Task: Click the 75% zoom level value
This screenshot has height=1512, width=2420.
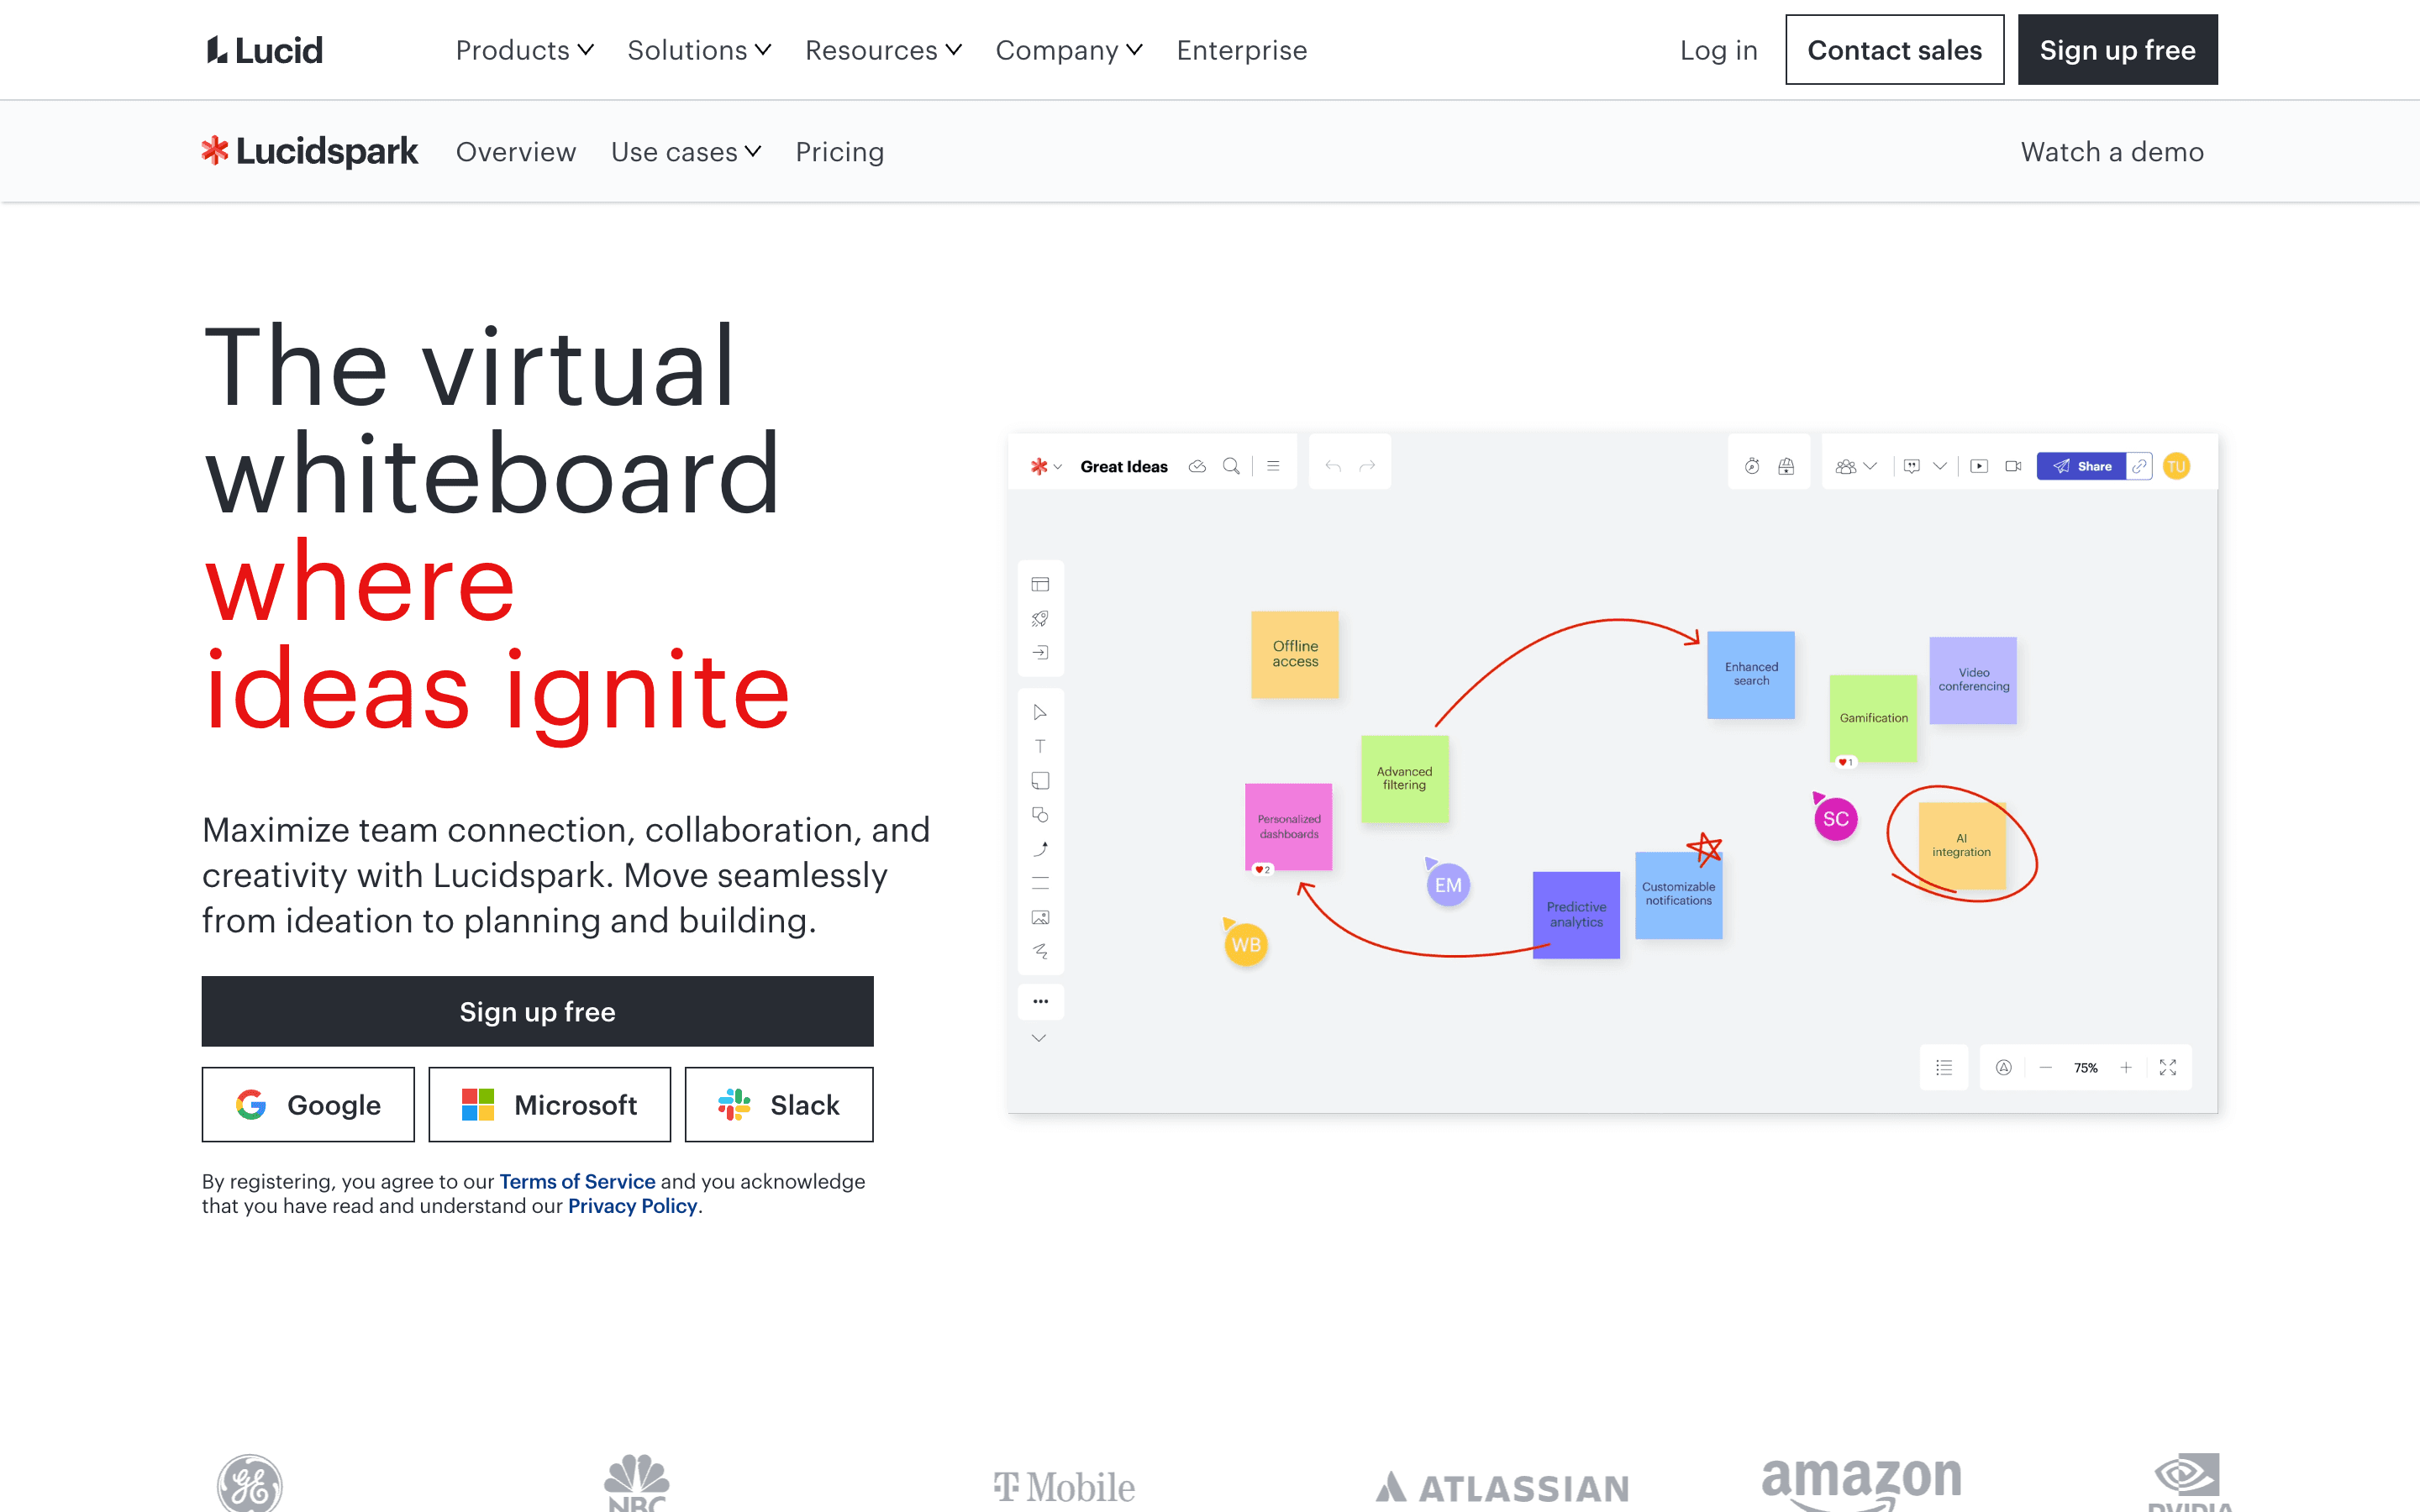Action: point(2086,1068)
